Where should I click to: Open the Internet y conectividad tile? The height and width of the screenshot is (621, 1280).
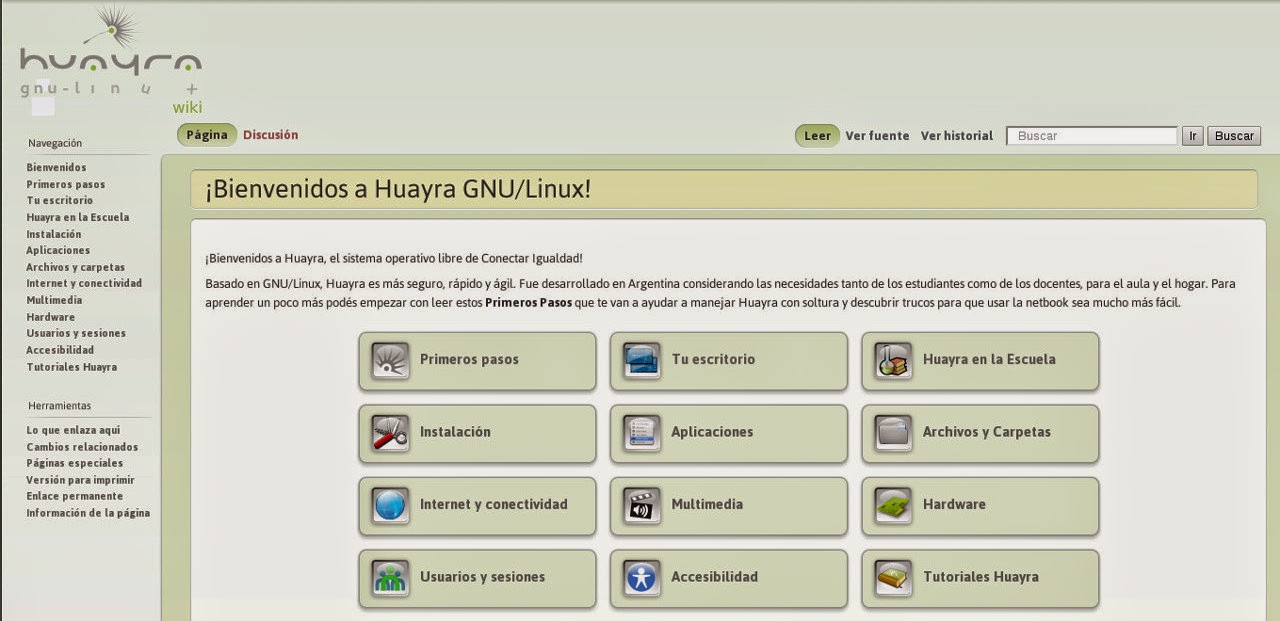tap(477, 505)
